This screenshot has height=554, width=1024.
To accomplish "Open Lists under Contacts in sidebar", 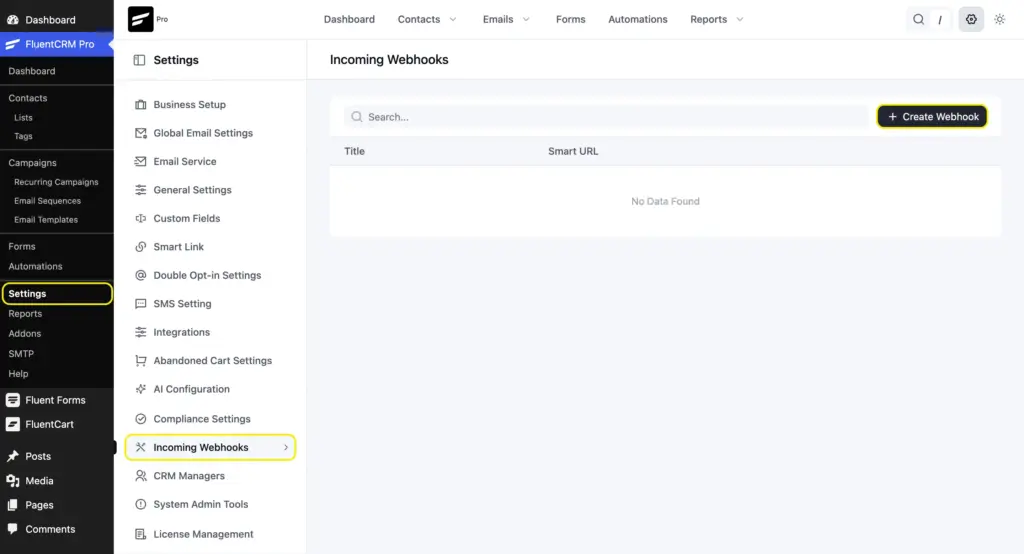I will [23, 118].
